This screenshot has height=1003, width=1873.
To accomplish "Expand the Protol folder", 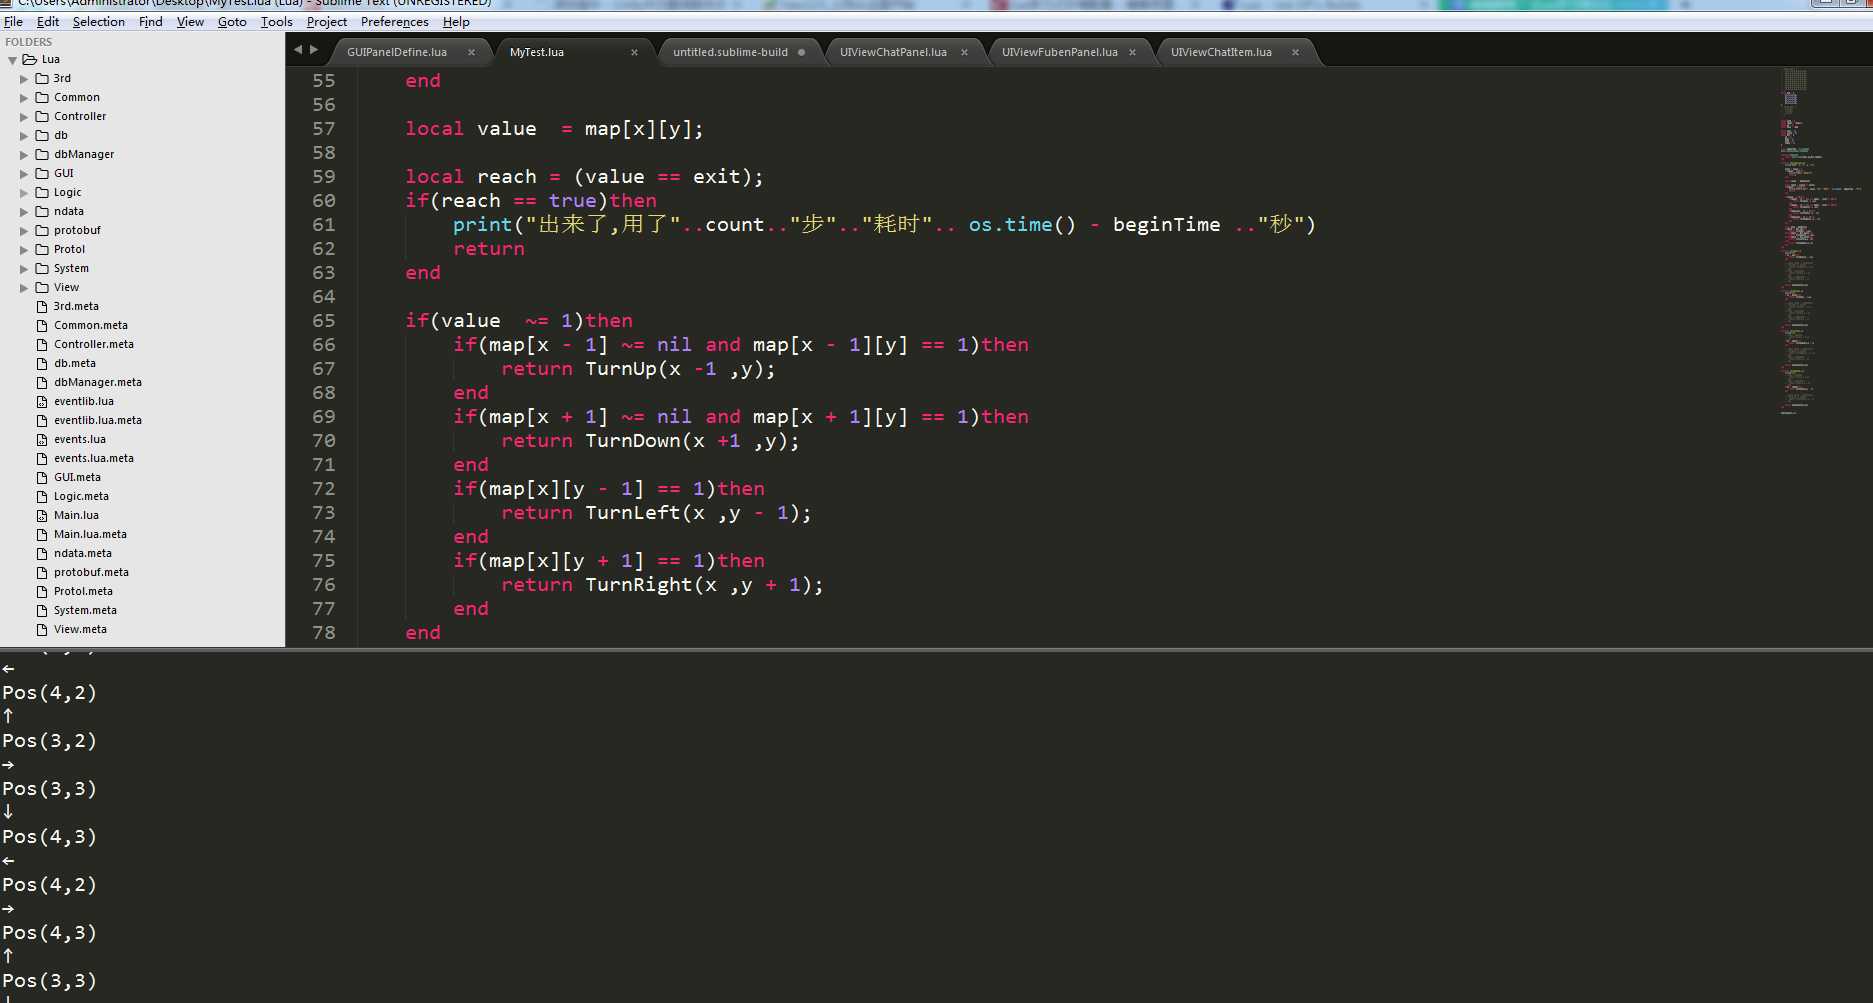I will (x=24, y=250).
